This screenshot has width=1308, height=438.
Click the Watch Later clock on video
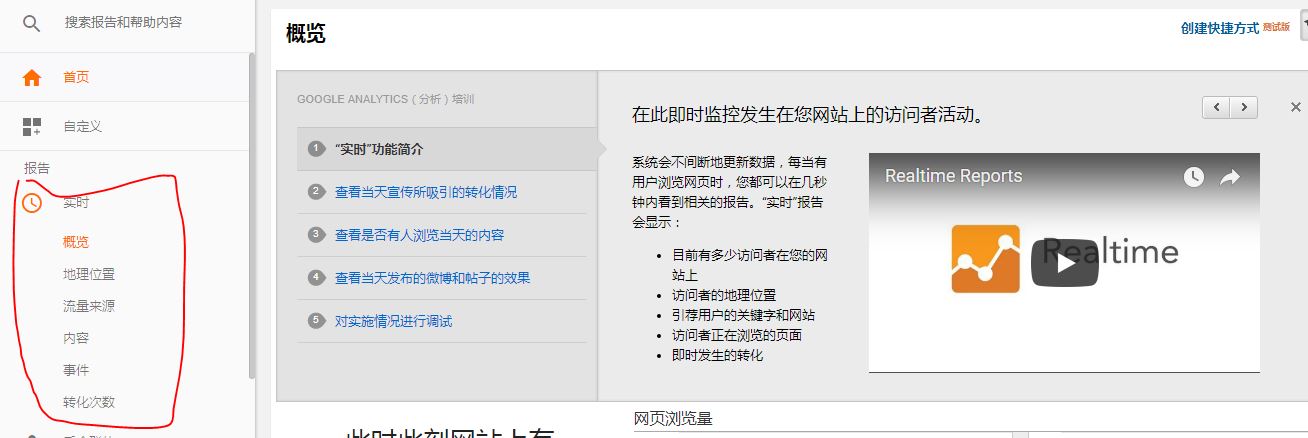pos(1193,177)
